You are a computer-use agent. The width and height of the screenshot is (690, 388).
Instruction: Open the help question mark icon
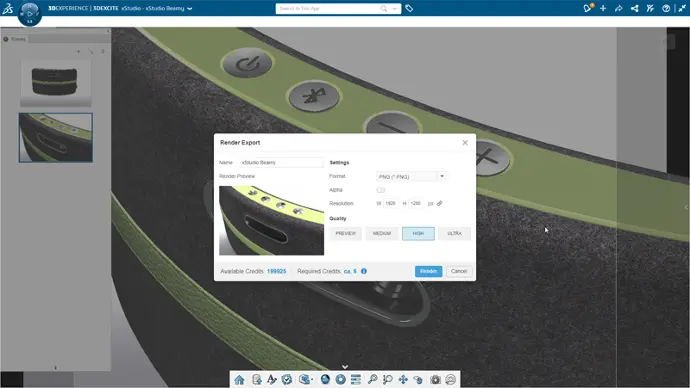coord(666,8)
